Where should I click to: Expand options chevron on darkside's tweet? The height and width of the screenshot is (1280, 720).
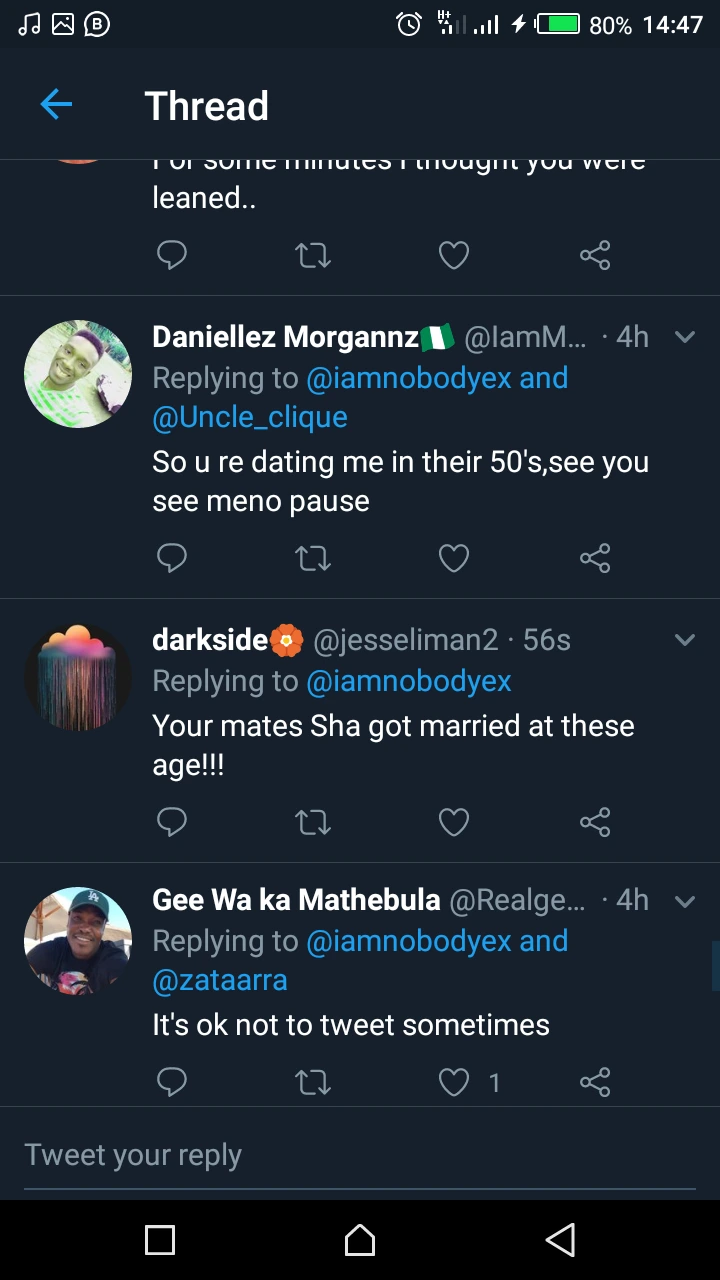coord(685,640)
